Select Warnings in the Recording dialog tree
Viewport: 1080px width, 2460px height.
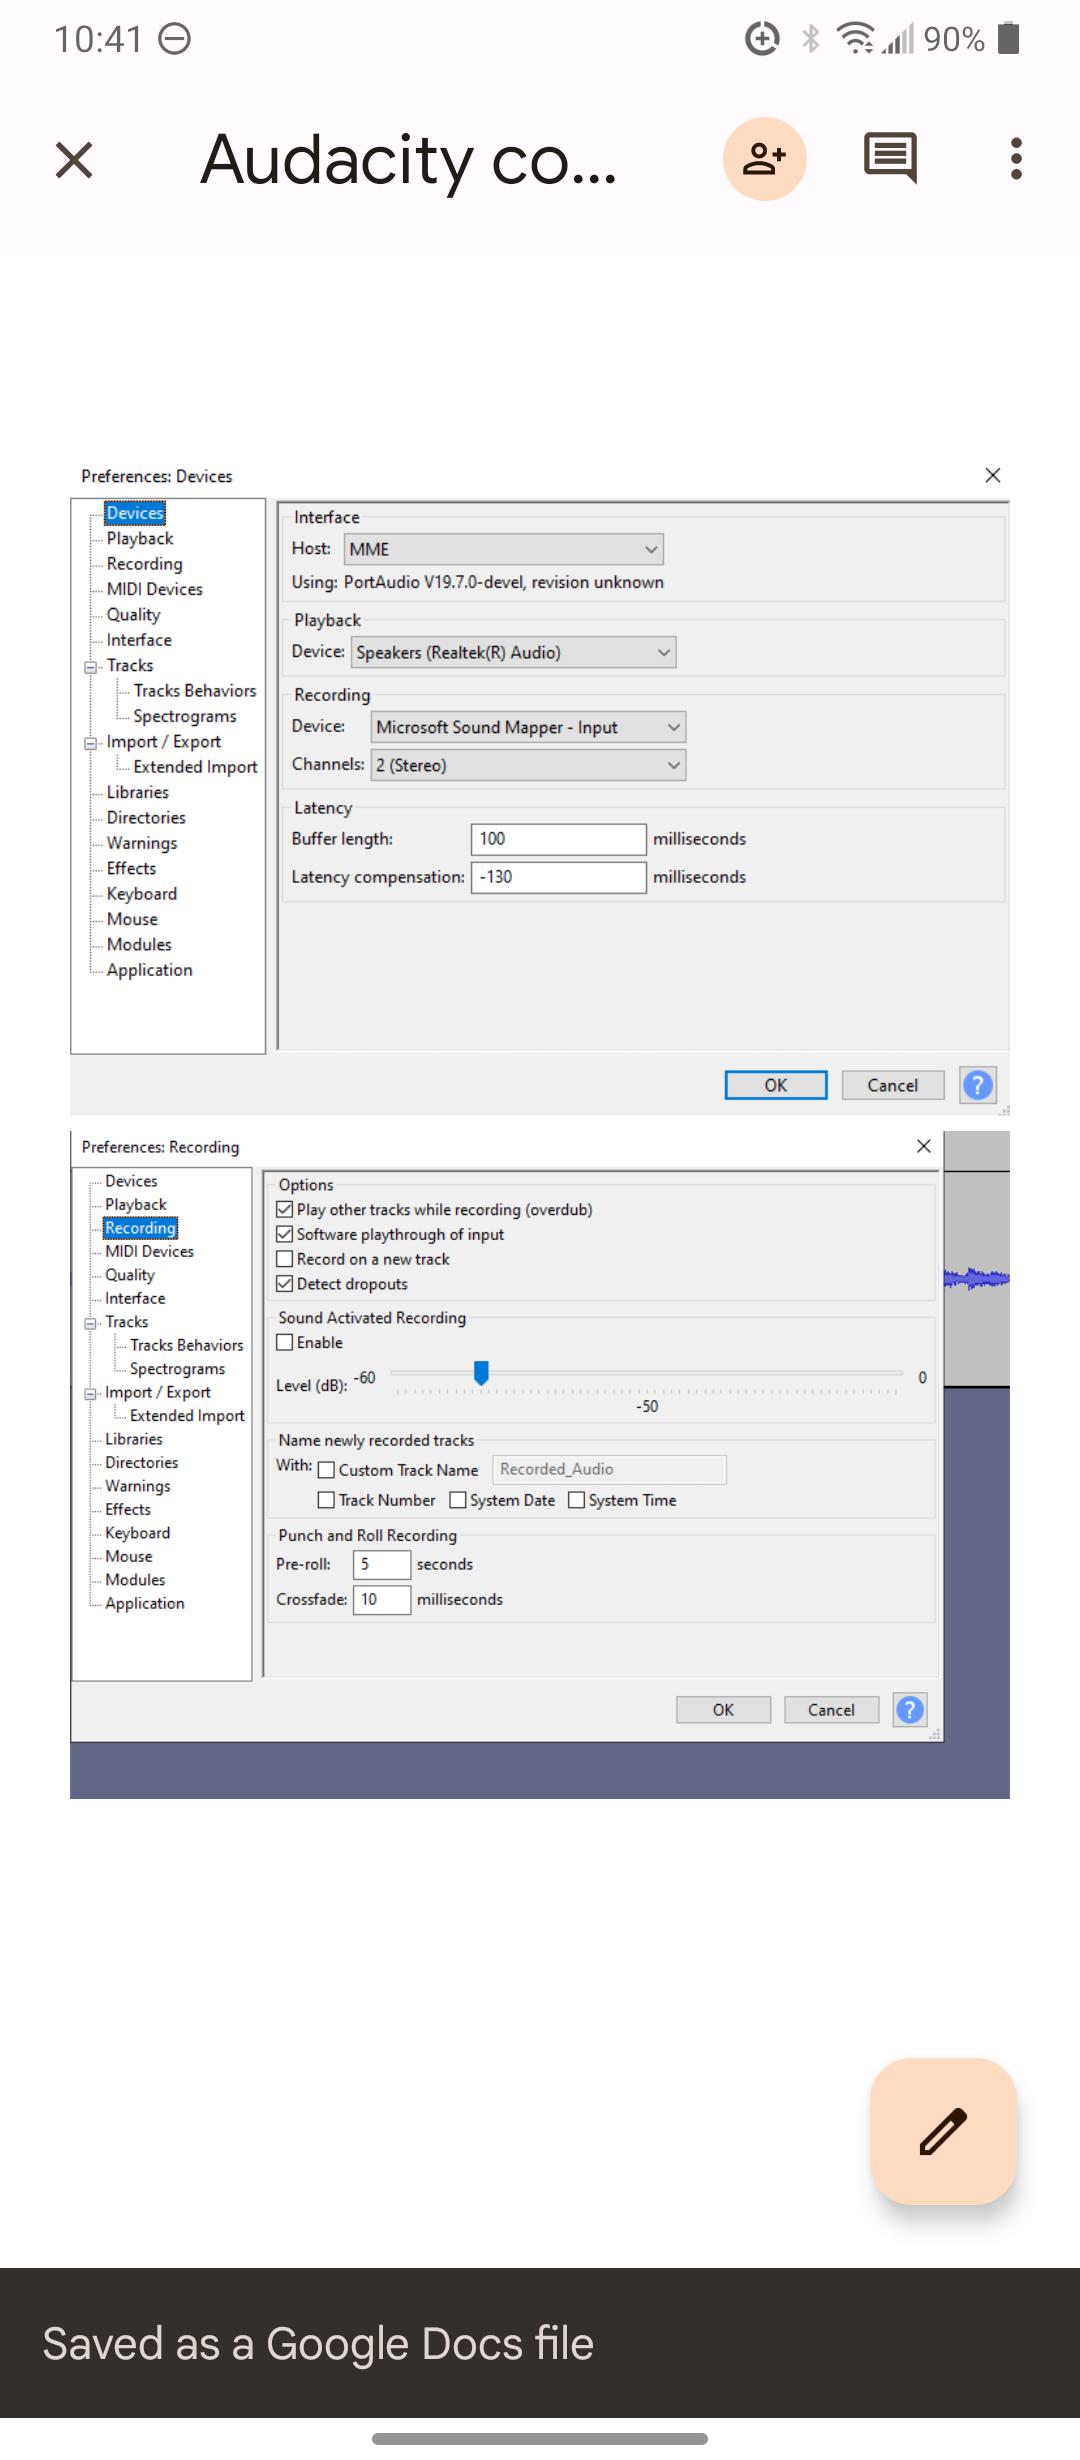point(138,1486)
